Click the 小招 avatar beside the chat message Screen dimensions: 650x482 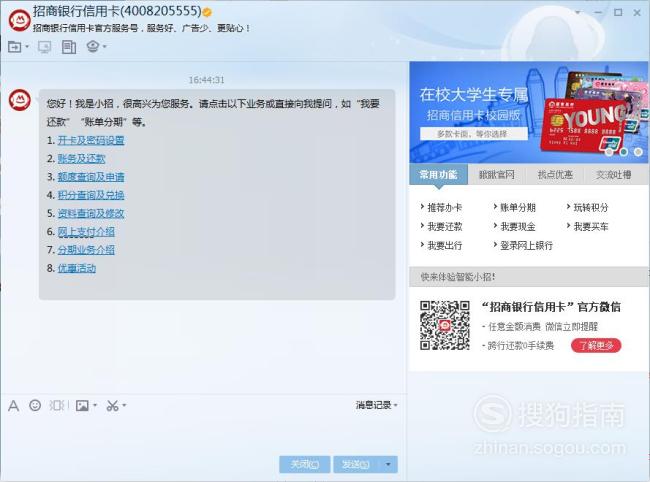click(19, 100)
